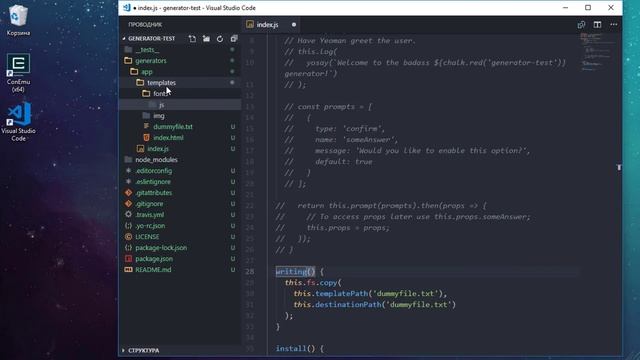Minimize the Visual Studio Code window
The height and width of the screenshot is (360, 640).
[x=565, y=8]
